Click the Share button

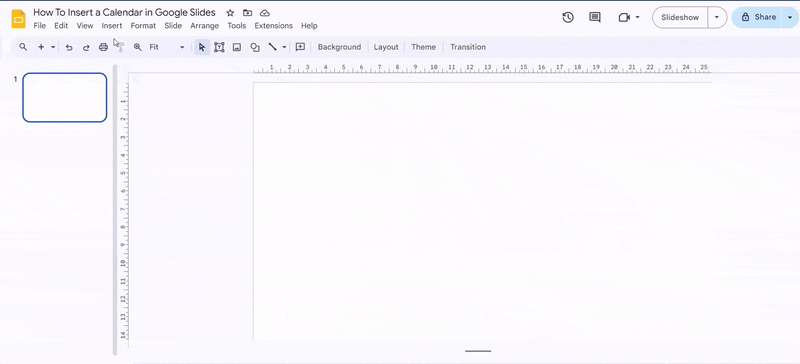click(758, 17)
